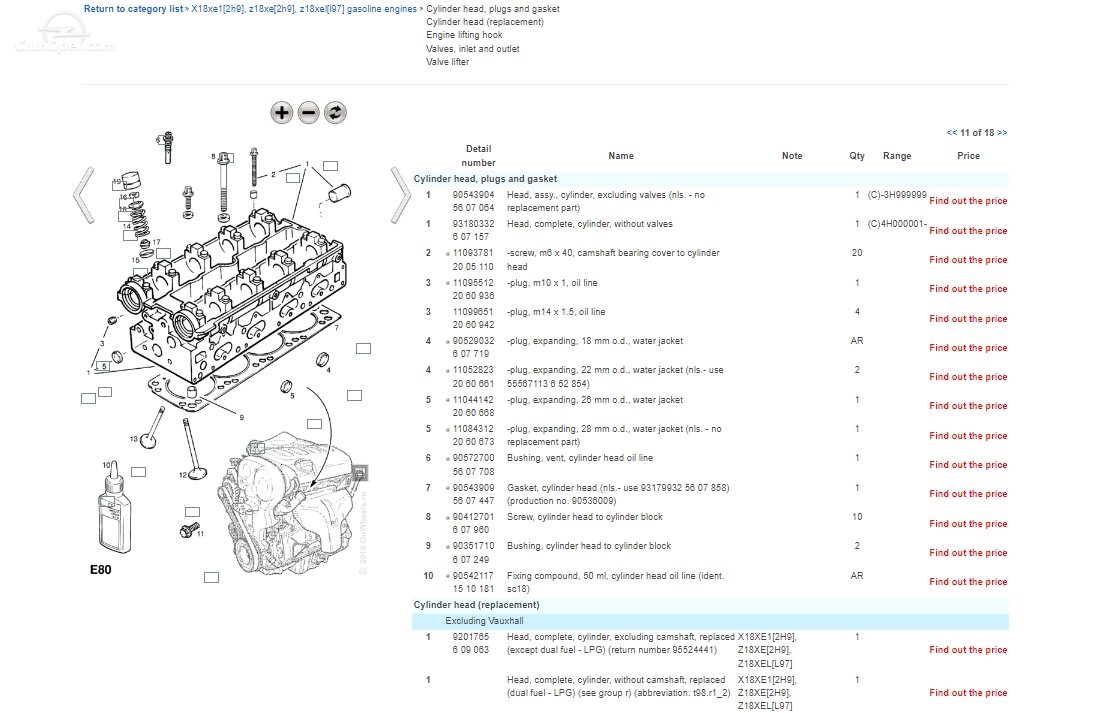This screenshot has width=1111, height=713.
Task: Click the Qty column header
Action: coord(857,156)
